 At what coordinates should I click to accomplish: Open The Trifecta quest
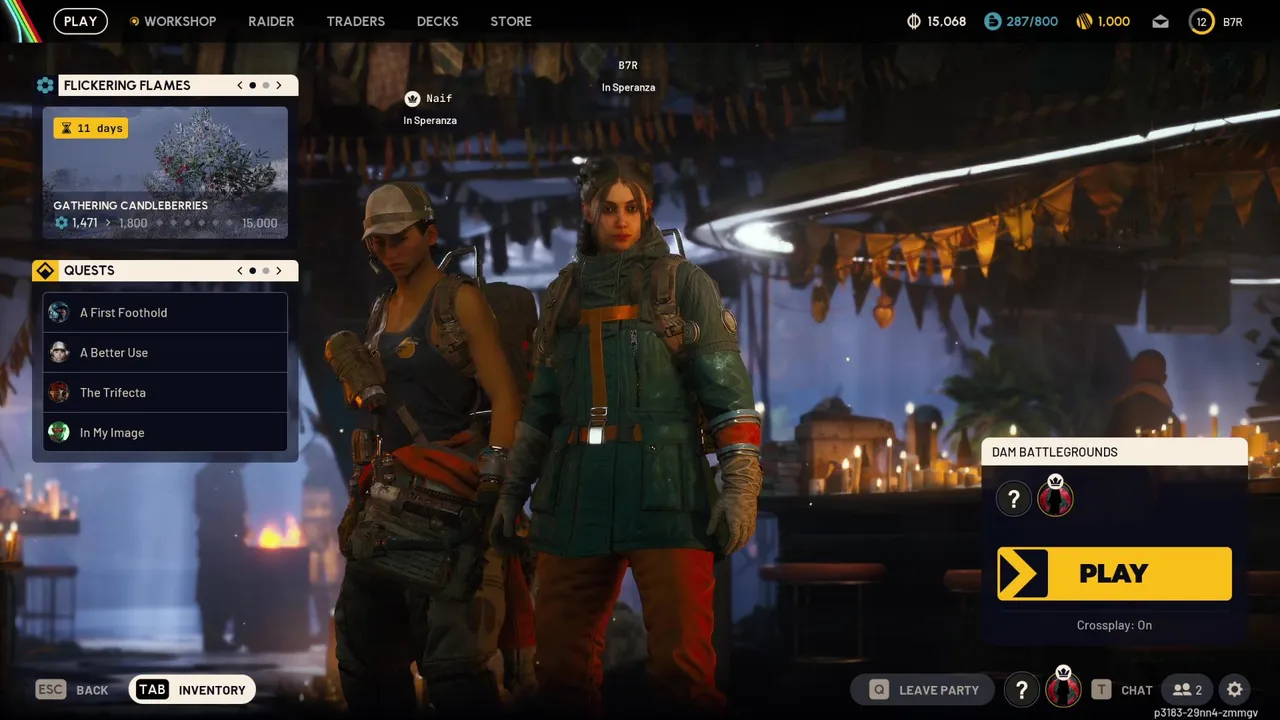pyautogui.click(x=165, y=392)
